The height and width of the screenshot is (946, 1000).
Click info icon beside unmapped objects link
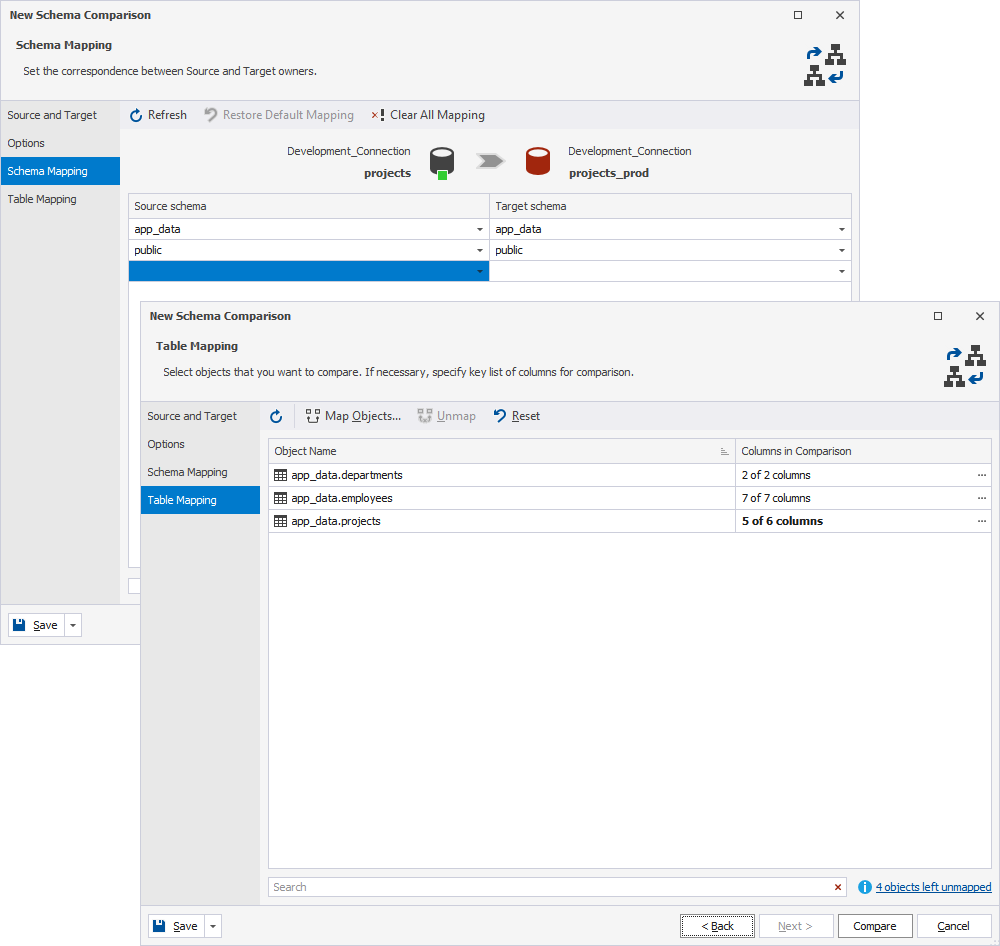pos(865,887)
